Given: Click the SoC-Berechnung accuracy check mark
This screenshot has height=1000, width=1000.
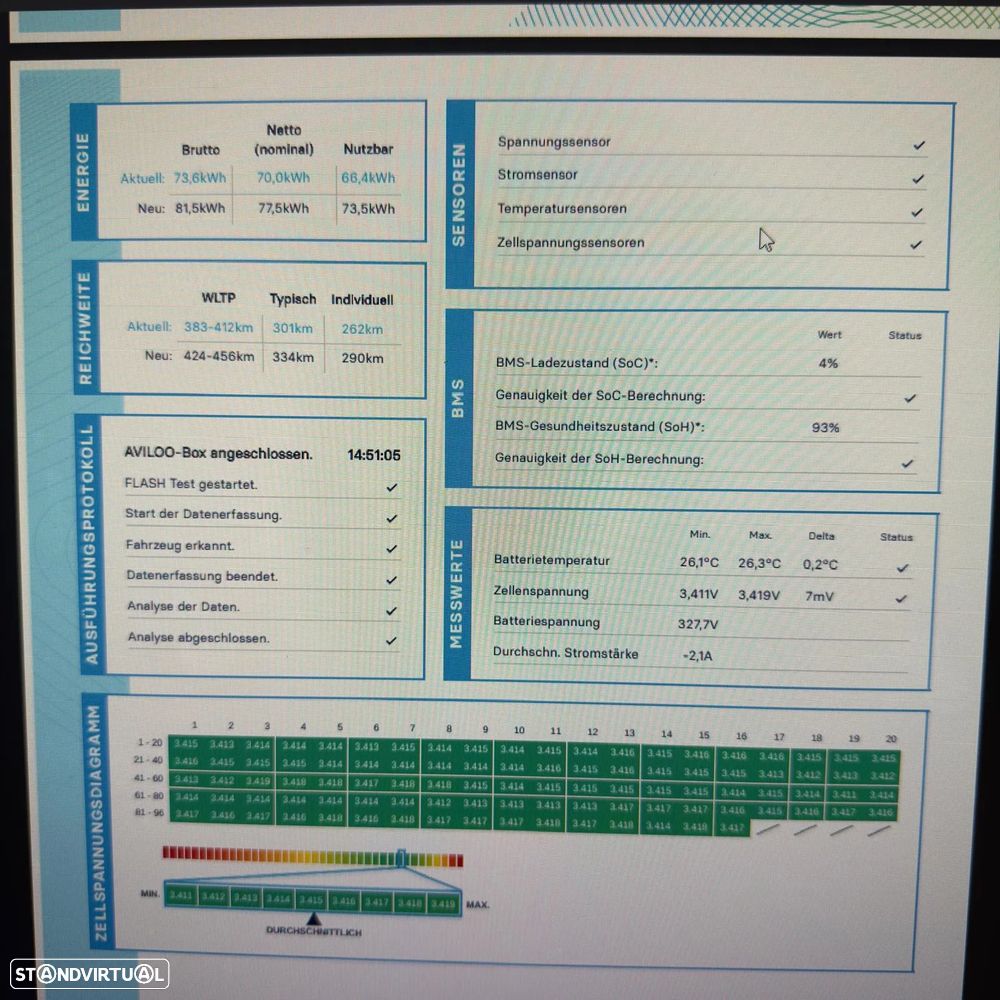Looking at the screenshot, I should coord(910,399).
